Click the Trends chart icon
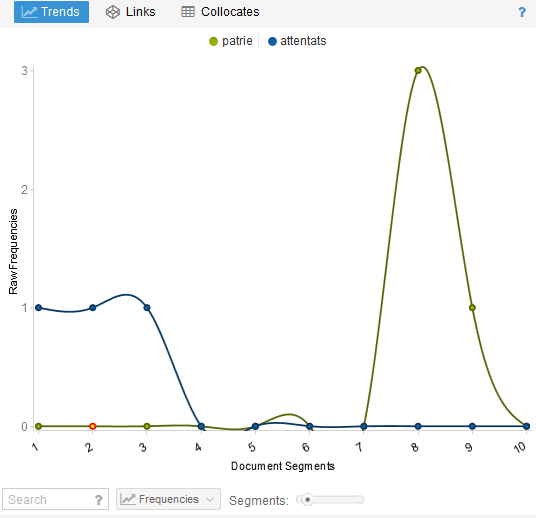 [x=29, y=12]
